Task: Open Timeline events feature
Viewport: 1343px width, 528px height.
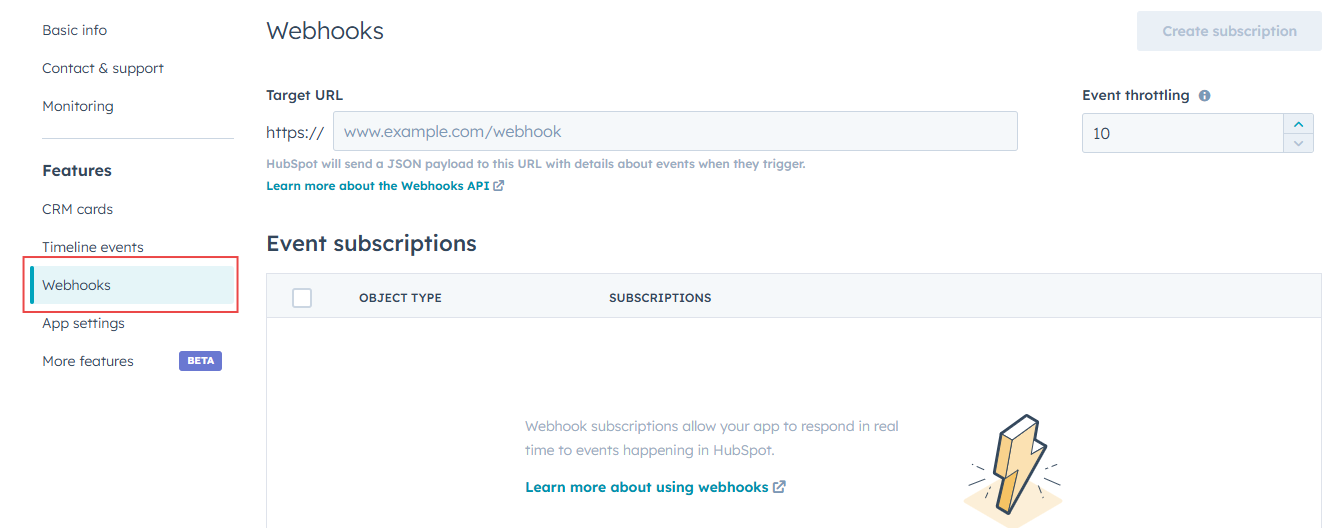Action: 93,247
